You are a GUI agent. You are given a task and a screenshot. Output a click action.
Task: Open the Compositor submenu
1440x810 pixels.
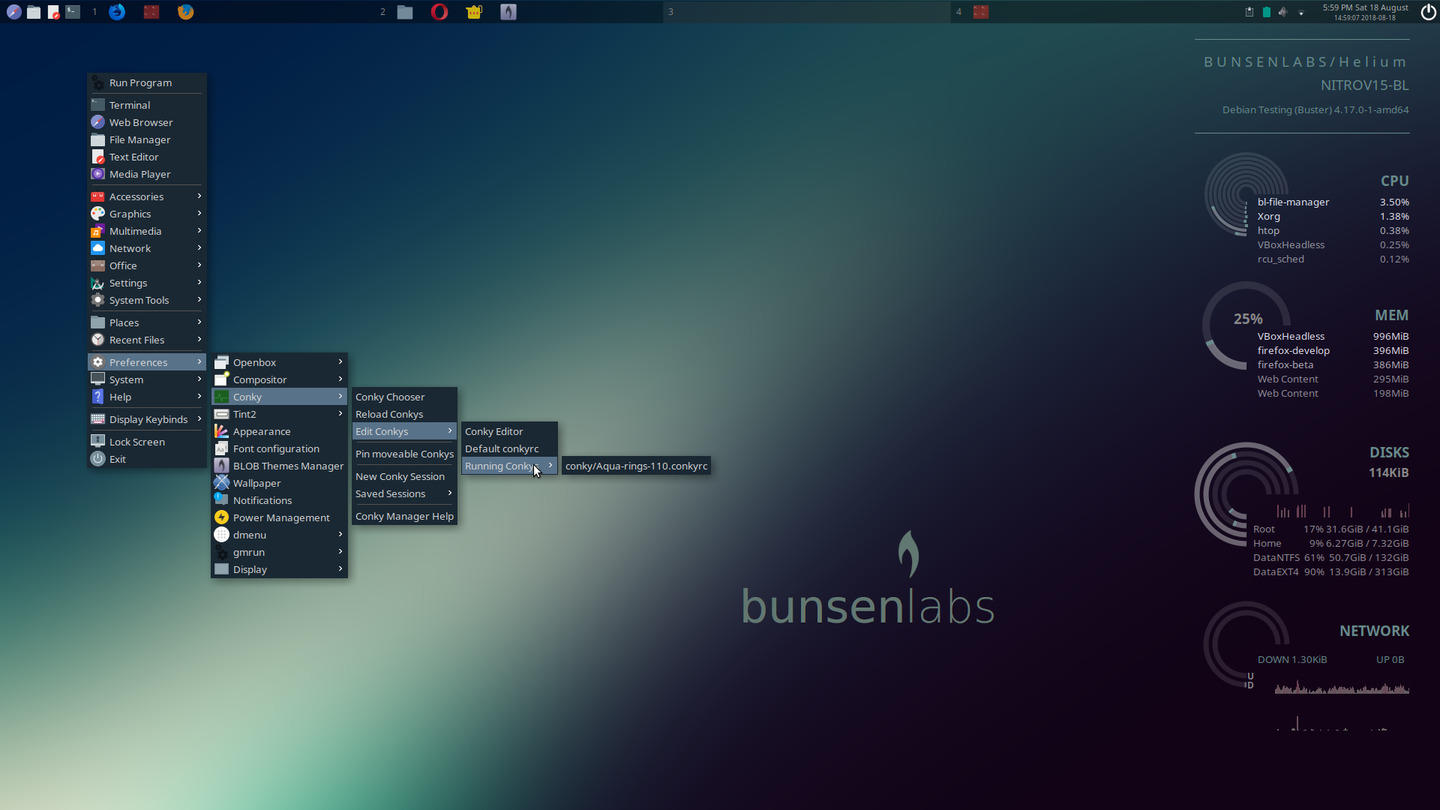coord(279,380)
